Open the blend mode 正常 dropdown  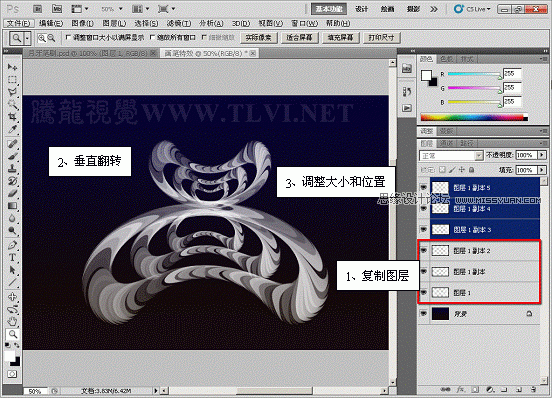tap(451, 156)
